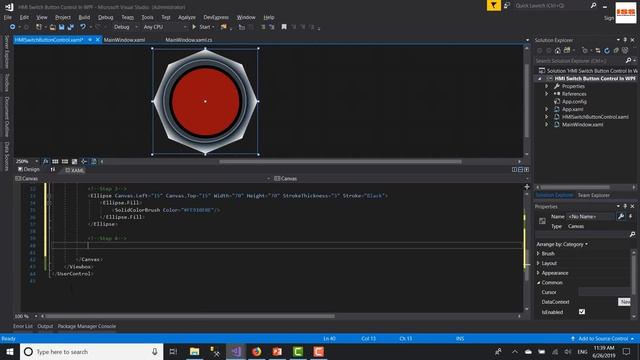Expand the Properties node in Solution Explorer
The image size is (640, 360).
coord(547,86)
